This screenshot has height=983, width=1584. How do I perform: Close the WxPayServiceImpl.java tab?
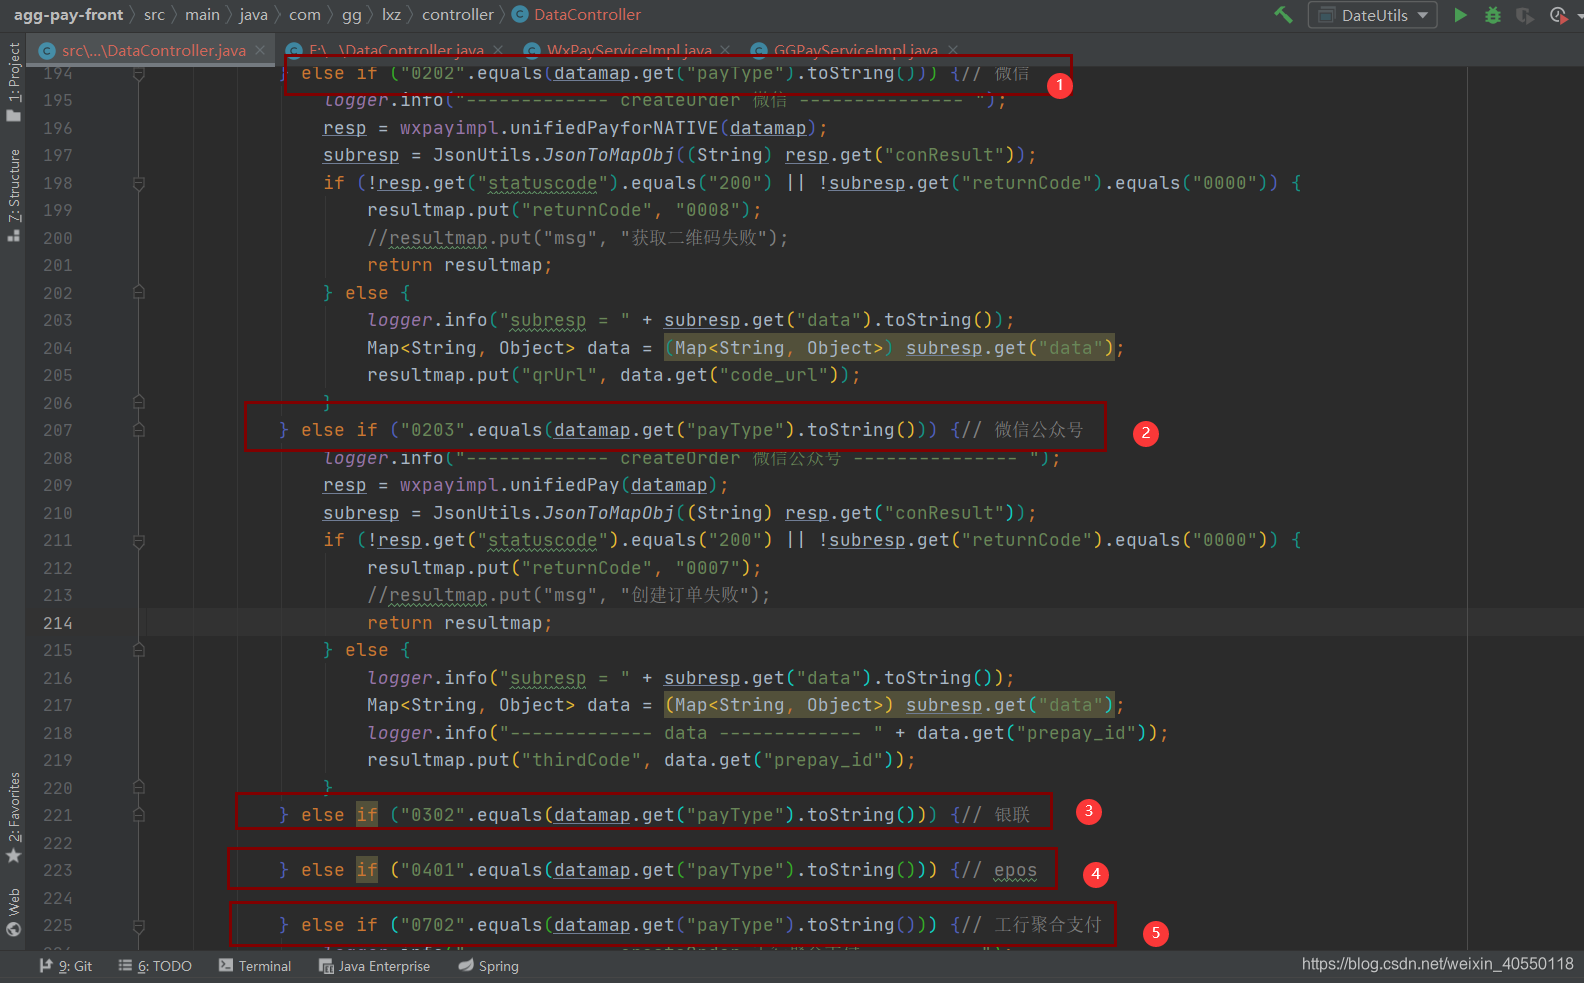pos(725,50)
